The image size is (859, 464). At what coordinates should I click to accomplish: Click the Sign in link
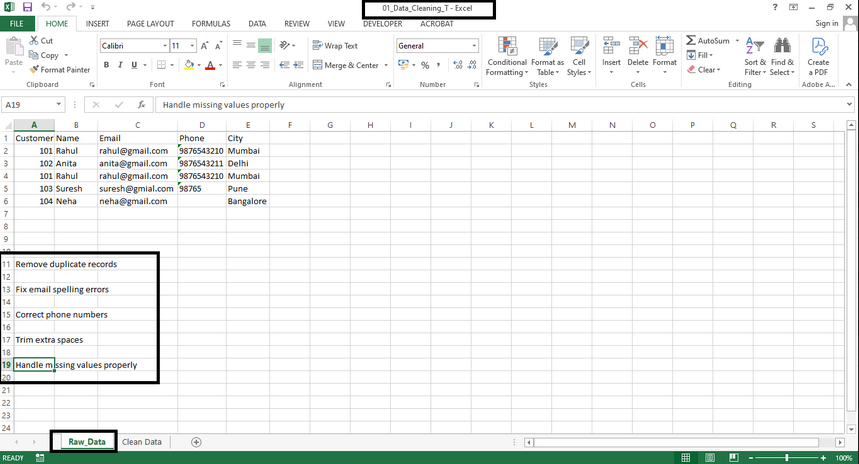click(826, 23)
